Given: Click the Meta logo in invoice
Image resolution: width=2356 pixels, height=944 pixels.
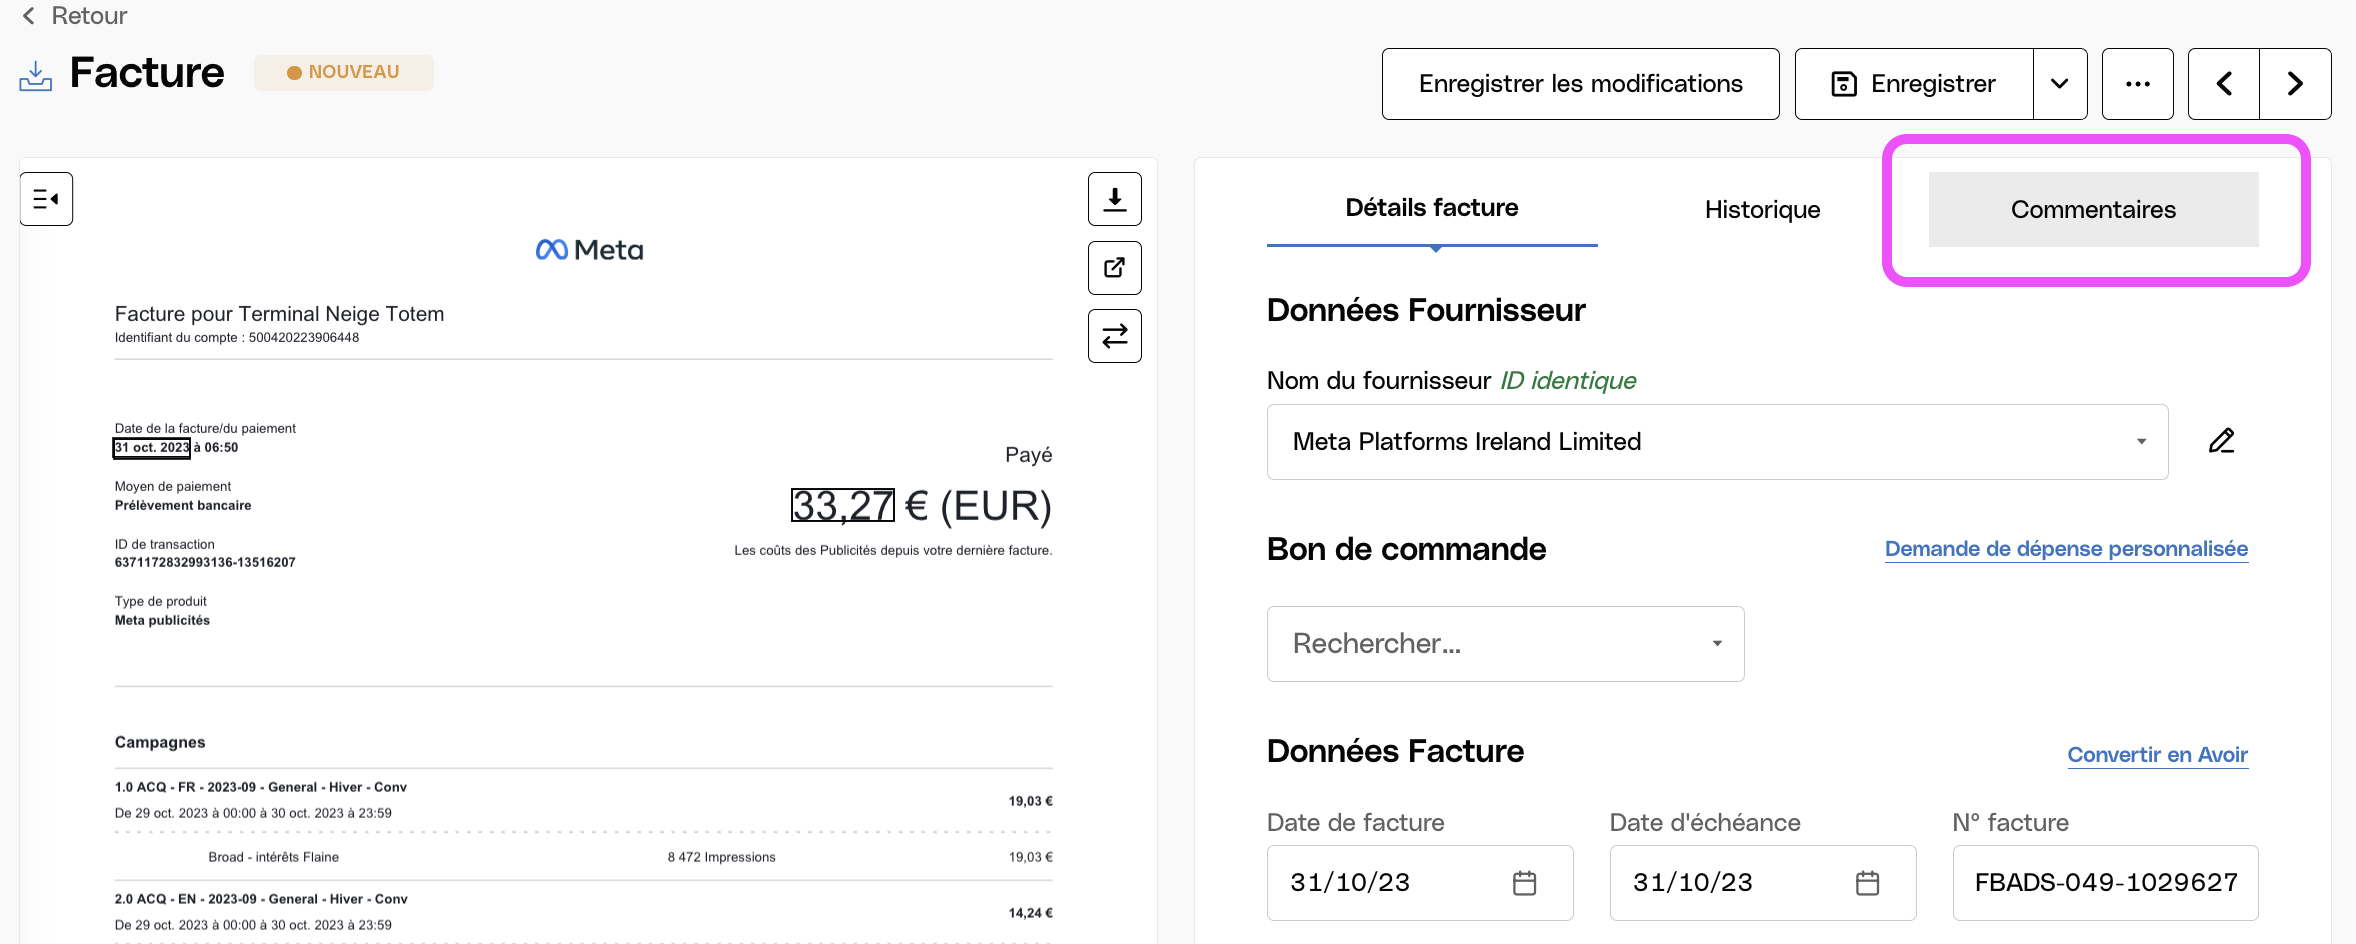Looking at the screenshot, I should tap(589, 250).
